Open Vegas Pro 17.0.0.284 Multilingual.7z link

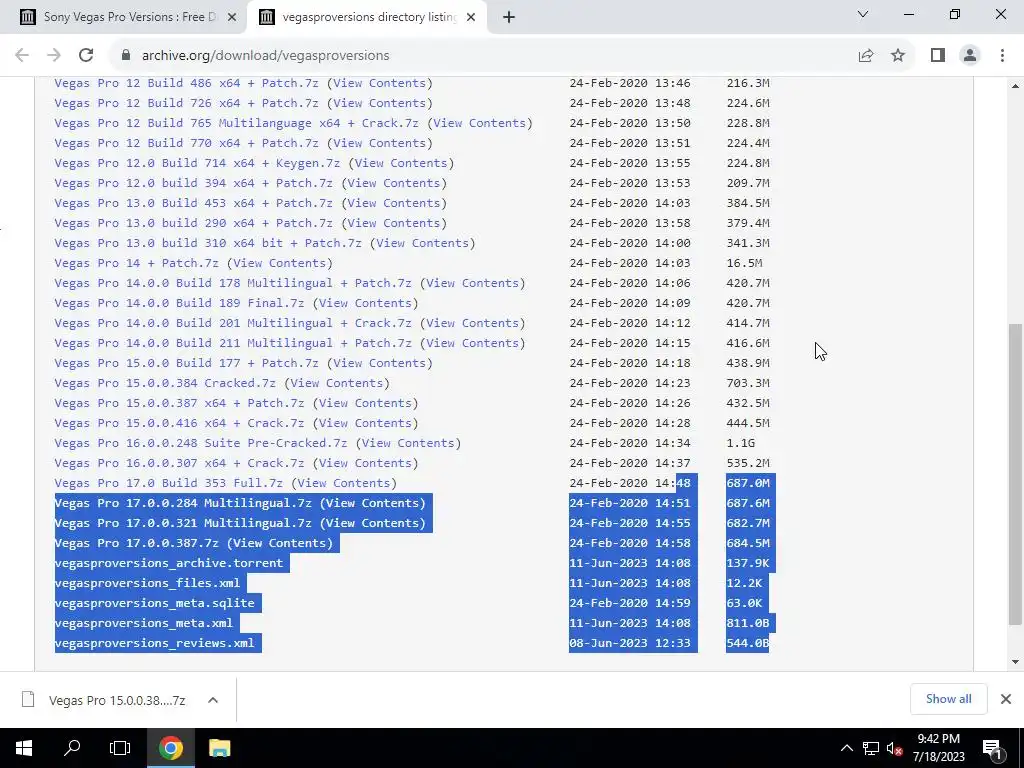183,503
